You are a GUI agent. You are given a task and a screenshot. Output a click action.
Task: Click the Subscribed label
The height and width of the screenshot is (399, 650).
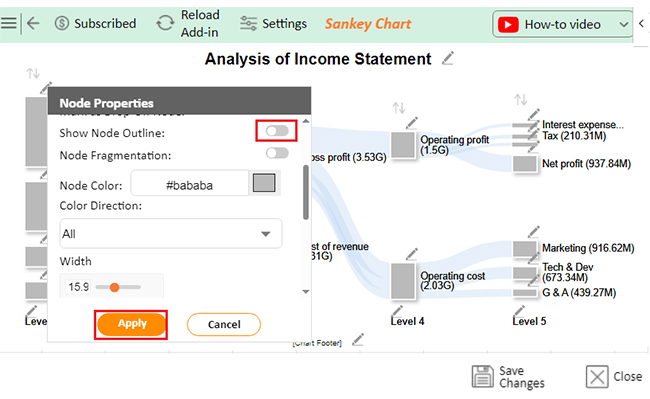(105, 24)
